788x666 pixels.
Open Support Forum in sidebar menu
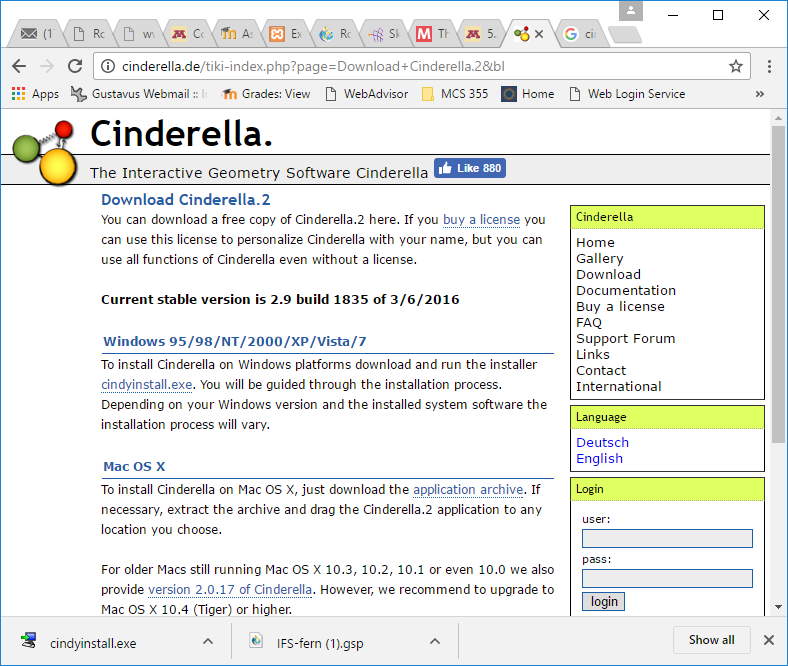625,339
